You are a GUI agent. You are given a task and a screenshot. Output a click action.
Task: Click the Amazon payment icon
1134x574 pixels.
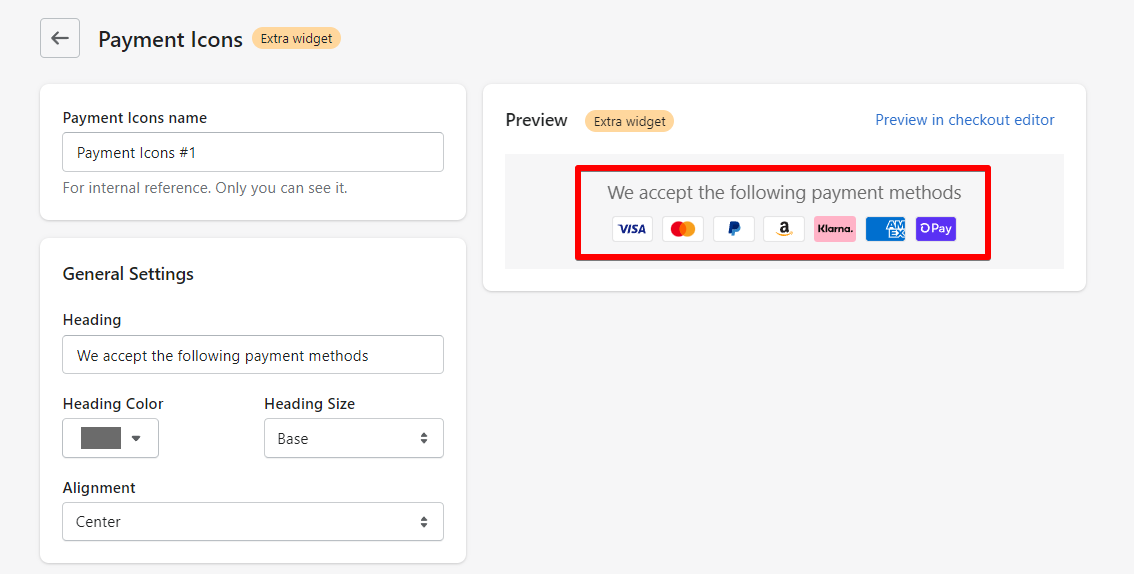(784, 228)
